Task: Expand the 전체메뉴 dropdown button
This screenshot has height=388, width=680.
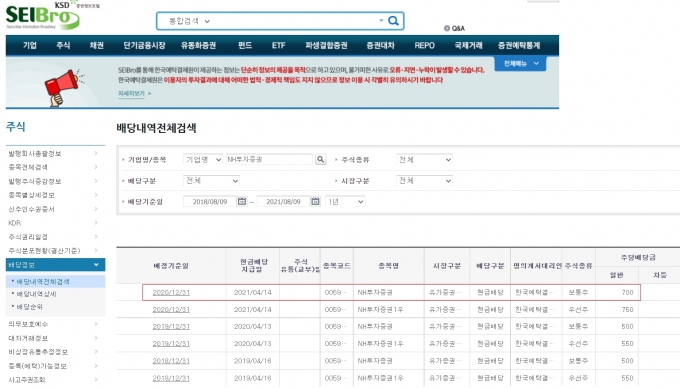Action: [520, 63]
